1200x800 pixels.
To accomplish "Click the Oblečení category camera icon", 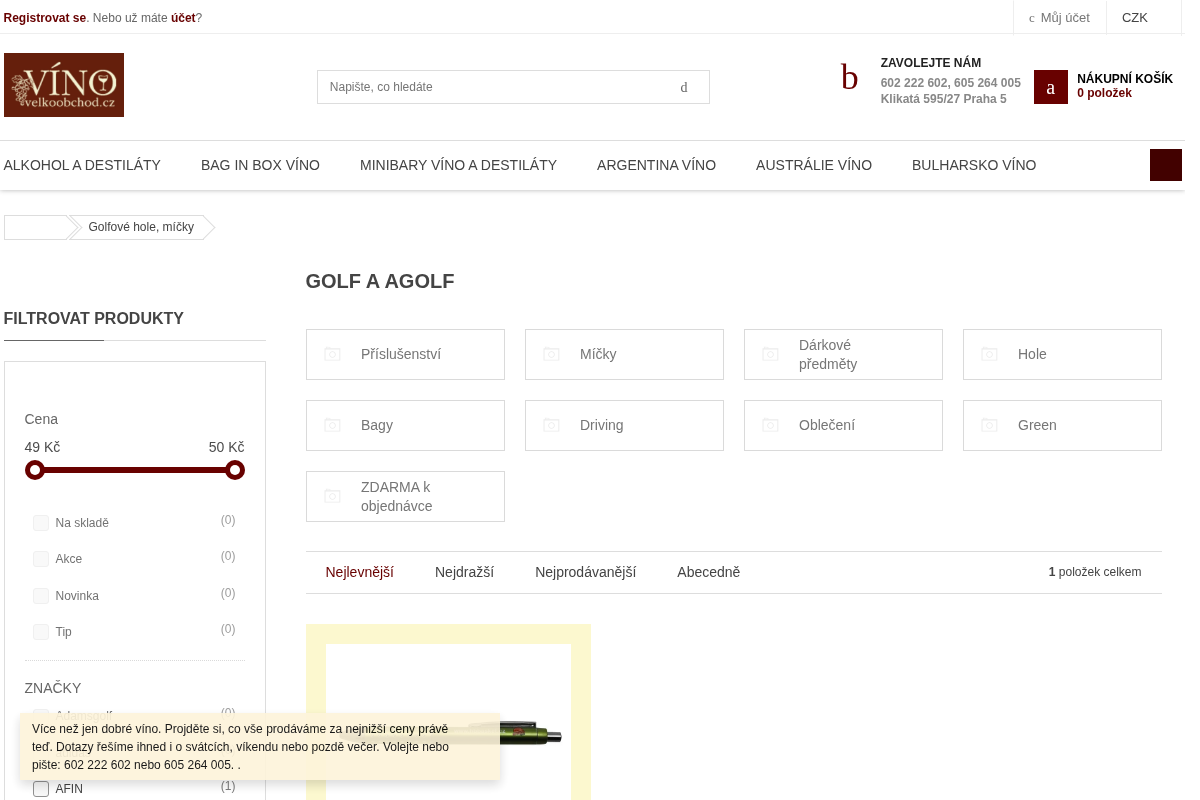I will point(771,425).
